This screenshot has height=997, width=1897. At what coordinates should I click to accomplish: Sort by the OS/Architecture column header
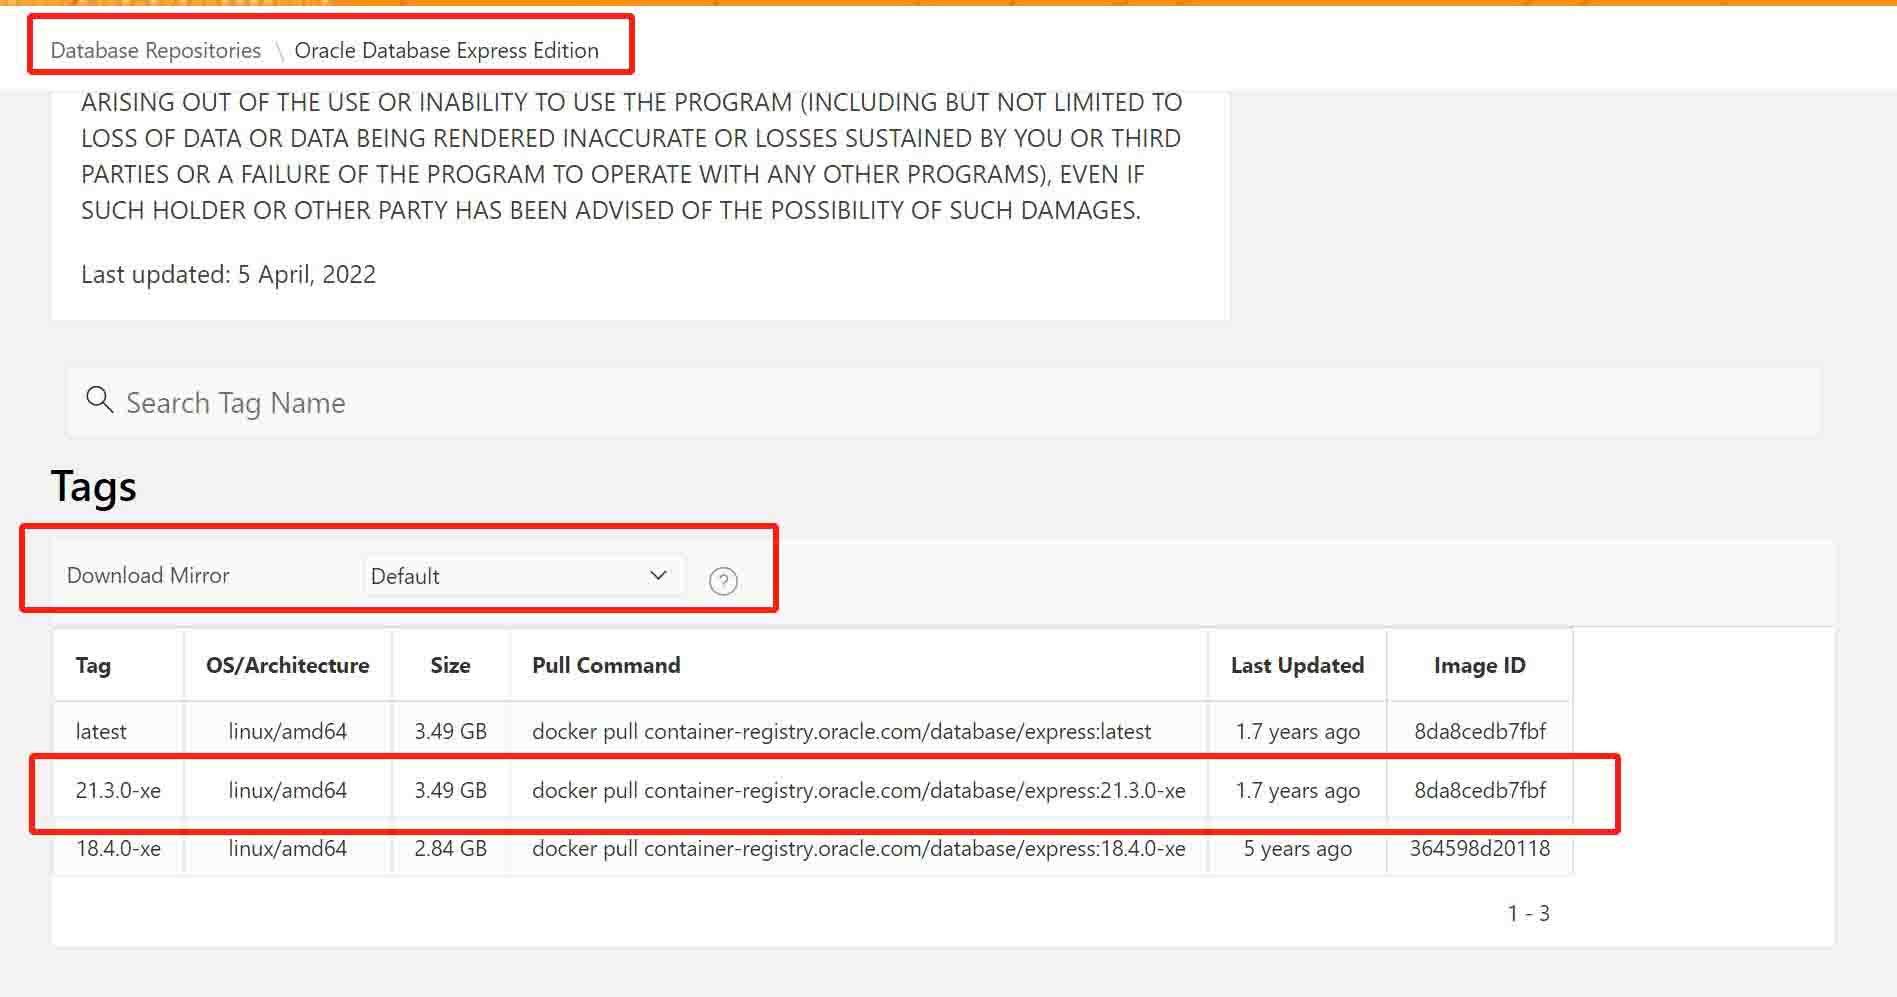point(287,665)
